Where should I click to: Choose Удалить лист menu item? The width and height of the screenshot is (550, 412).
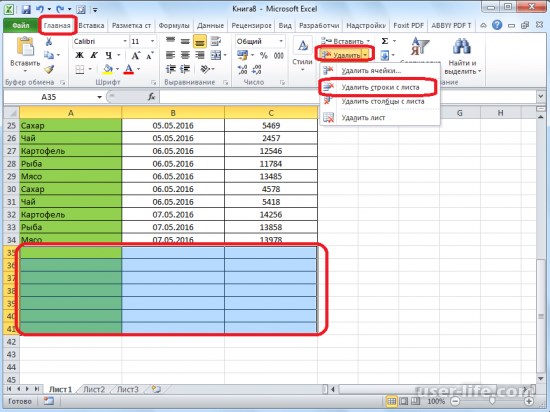[380, 118]
